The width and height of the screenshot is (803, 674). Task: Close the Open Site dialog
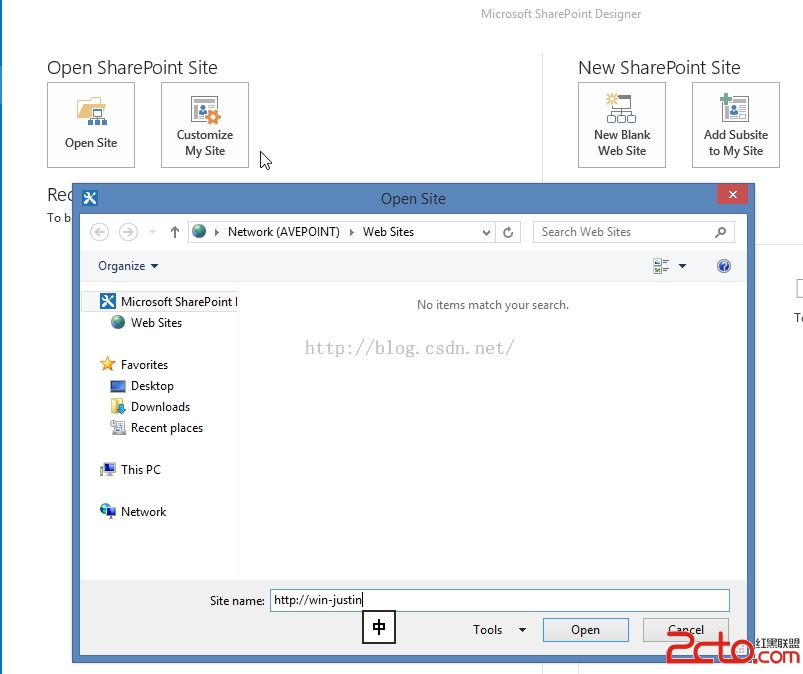(x=732, y=195)
